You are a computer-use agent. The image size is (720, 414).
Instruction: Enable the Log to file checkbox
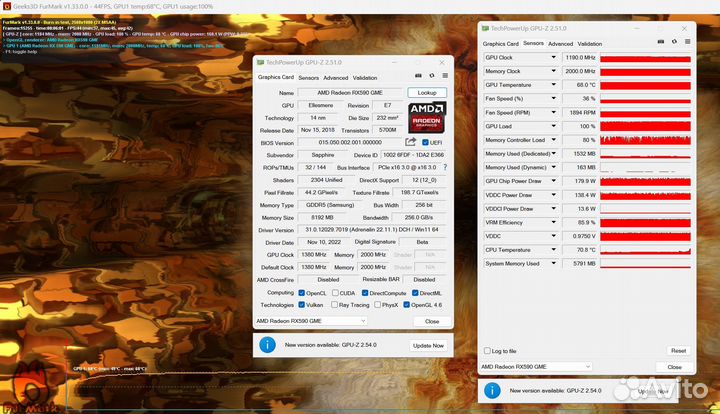pos(487,351)
